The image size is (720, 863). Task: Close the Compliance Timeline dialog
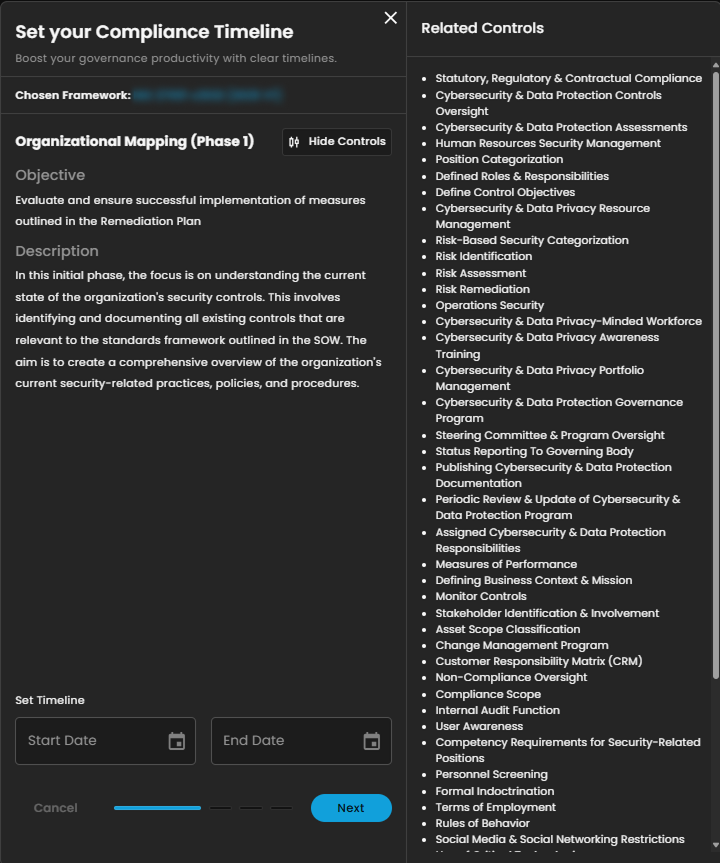tap(390, 17)
